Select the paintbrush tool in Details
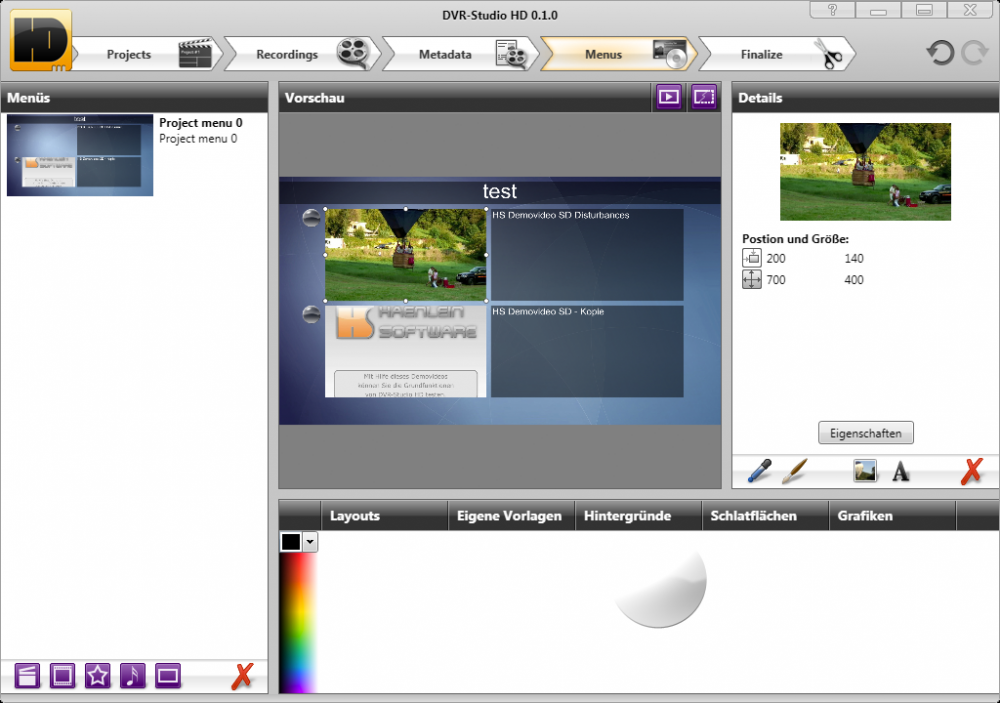The image size is (1000, 703). click(794, 471)
